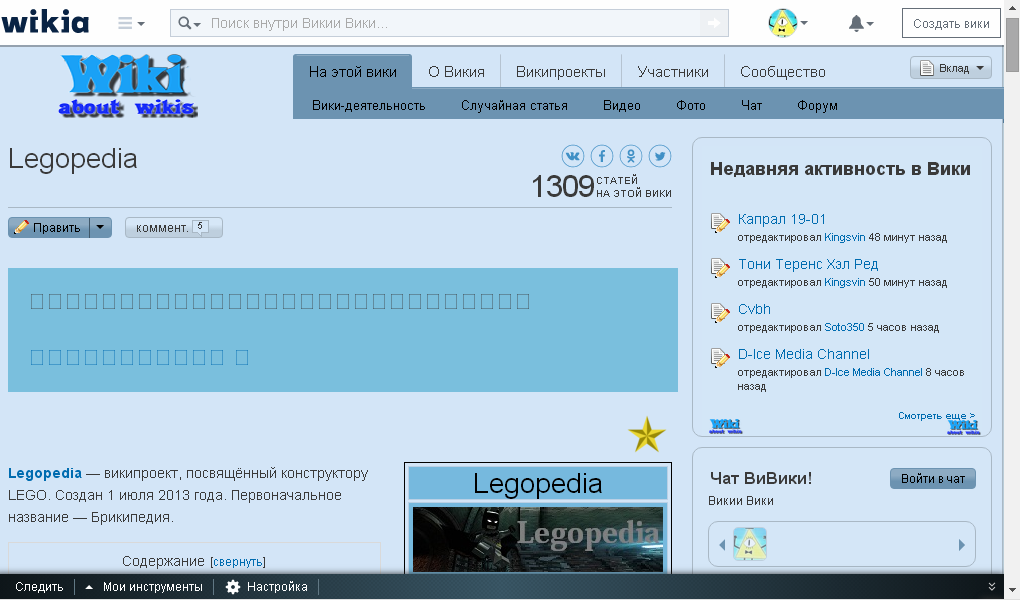Open Настройка in the bottom toolbar

point(266,586)
